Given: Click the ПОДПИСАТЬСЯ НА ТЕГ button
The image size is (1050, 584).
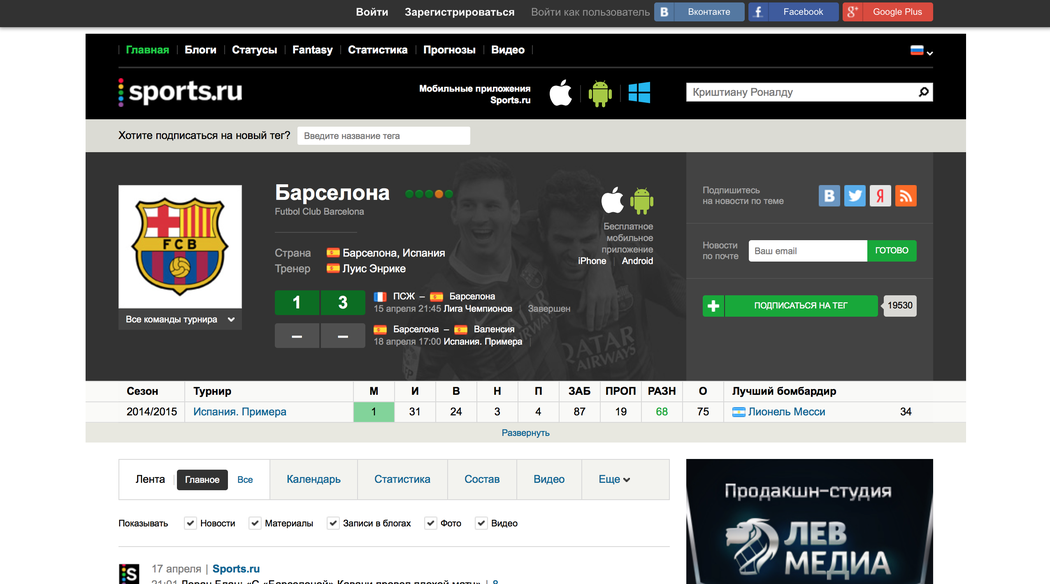Looking at the screenshot, I should click(800, 306).
